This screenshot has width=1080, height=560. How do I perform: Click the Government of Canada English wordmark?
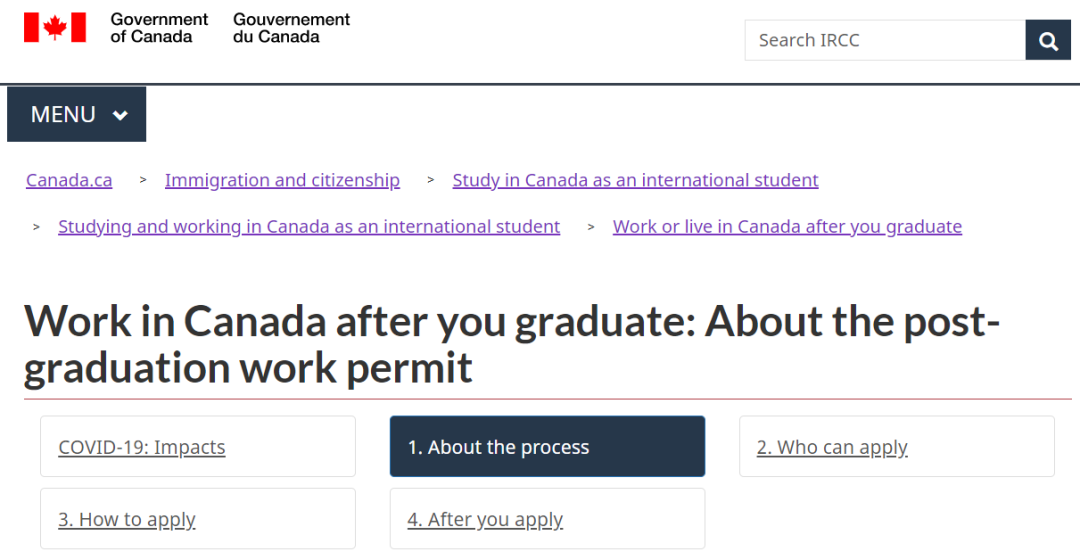click(x=159, y=28)
